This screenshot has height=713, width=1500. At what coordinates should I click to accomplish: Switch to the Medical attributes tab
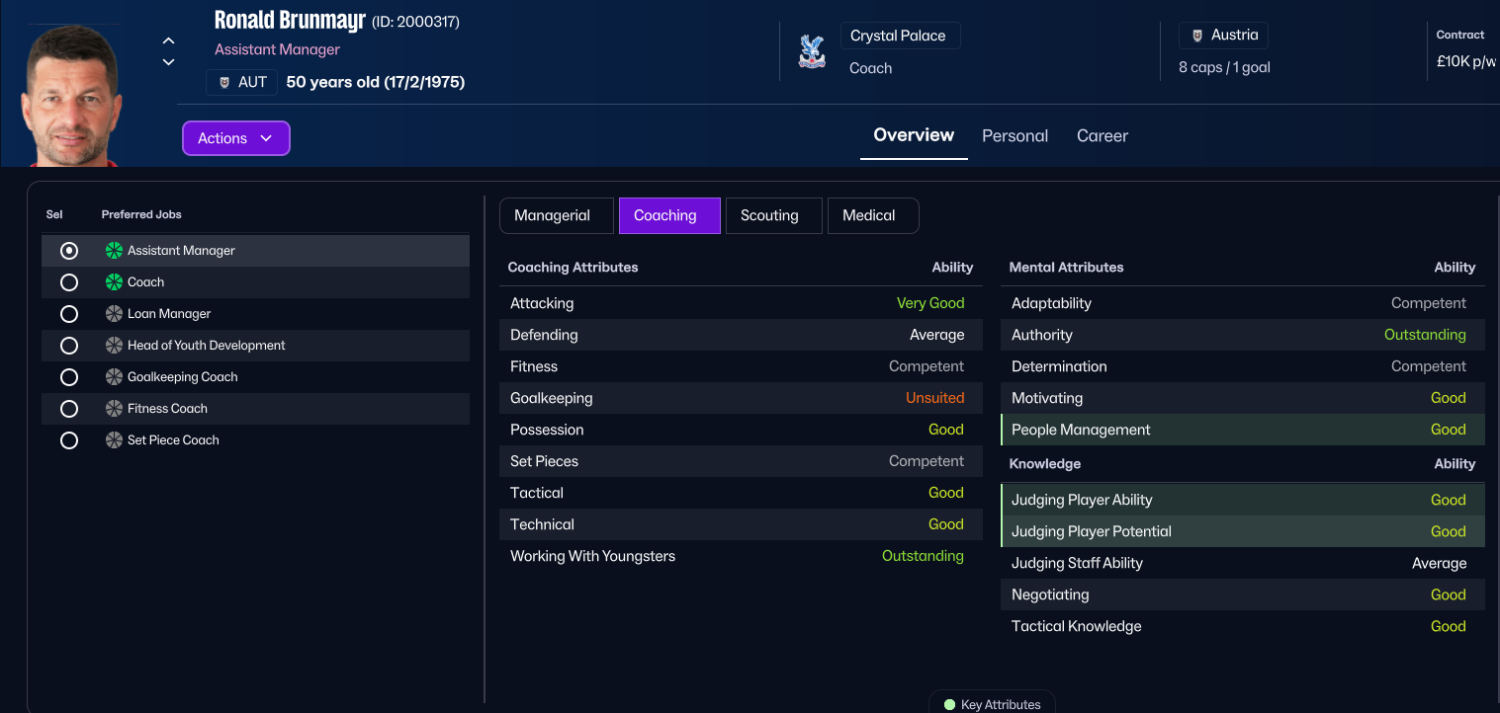[869, 215]
